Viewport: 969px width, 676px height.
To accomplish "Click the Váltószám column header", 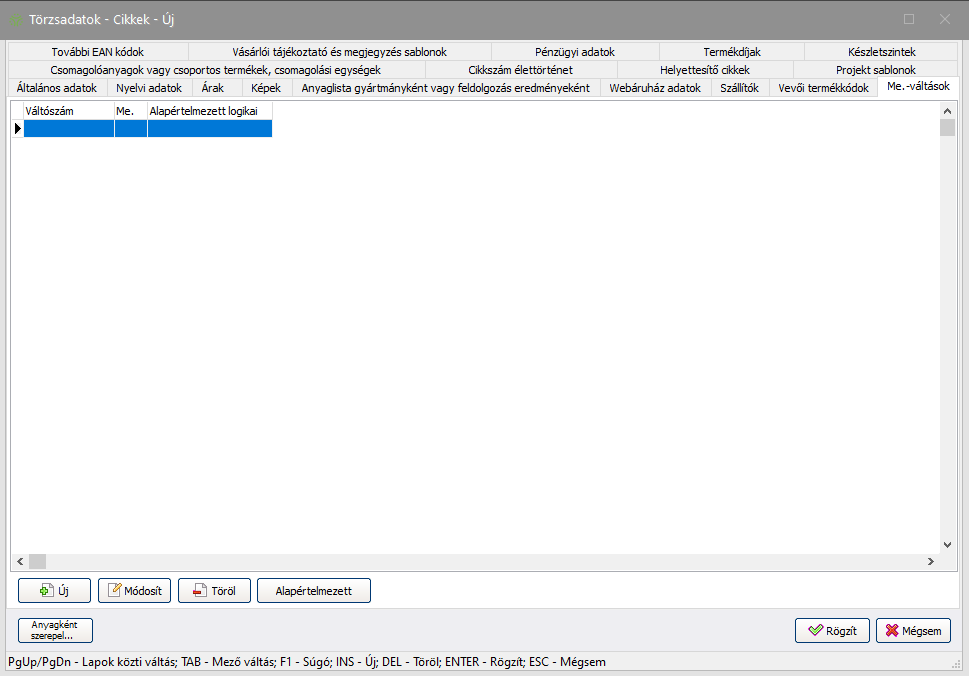I will pos(68,111).
